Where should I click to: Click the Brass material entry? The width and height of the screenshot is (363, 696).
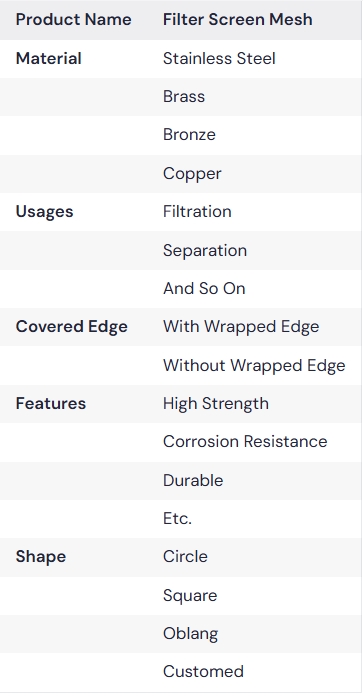tap(184, 97)
